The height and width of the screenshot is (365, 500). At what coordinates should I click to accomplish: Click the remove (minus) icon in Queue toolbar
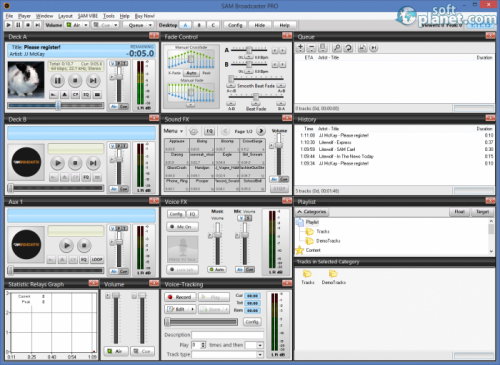click(311, 48)
